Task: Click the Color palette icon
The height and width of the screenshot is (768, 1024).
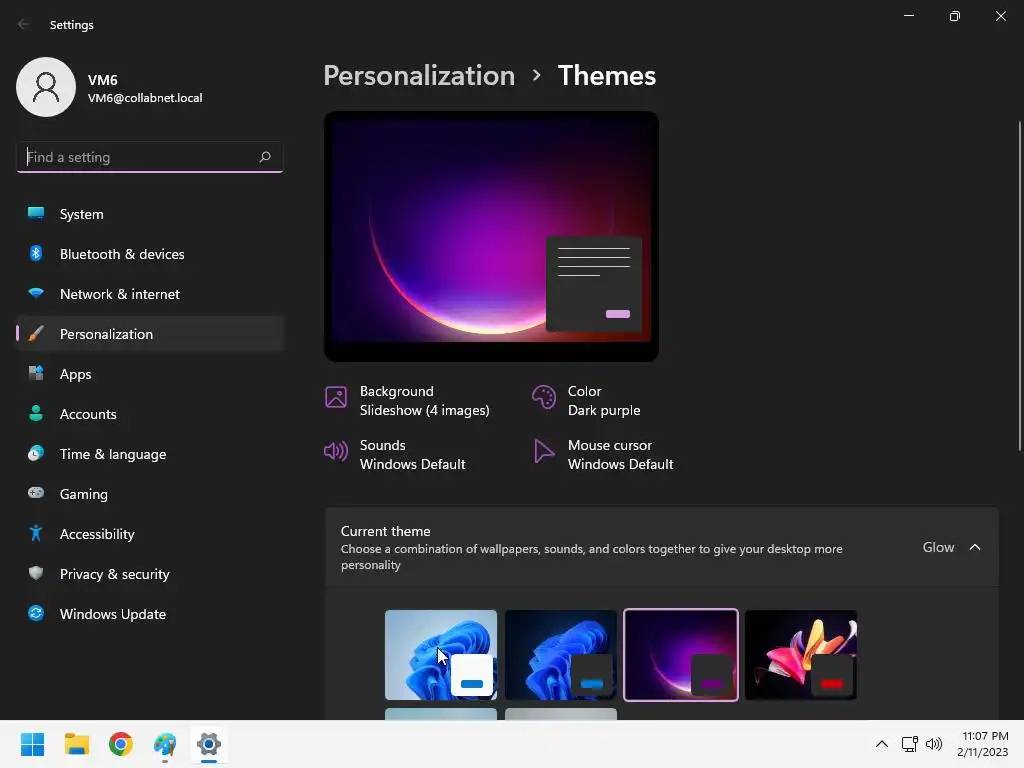Action: pos(544,397)
